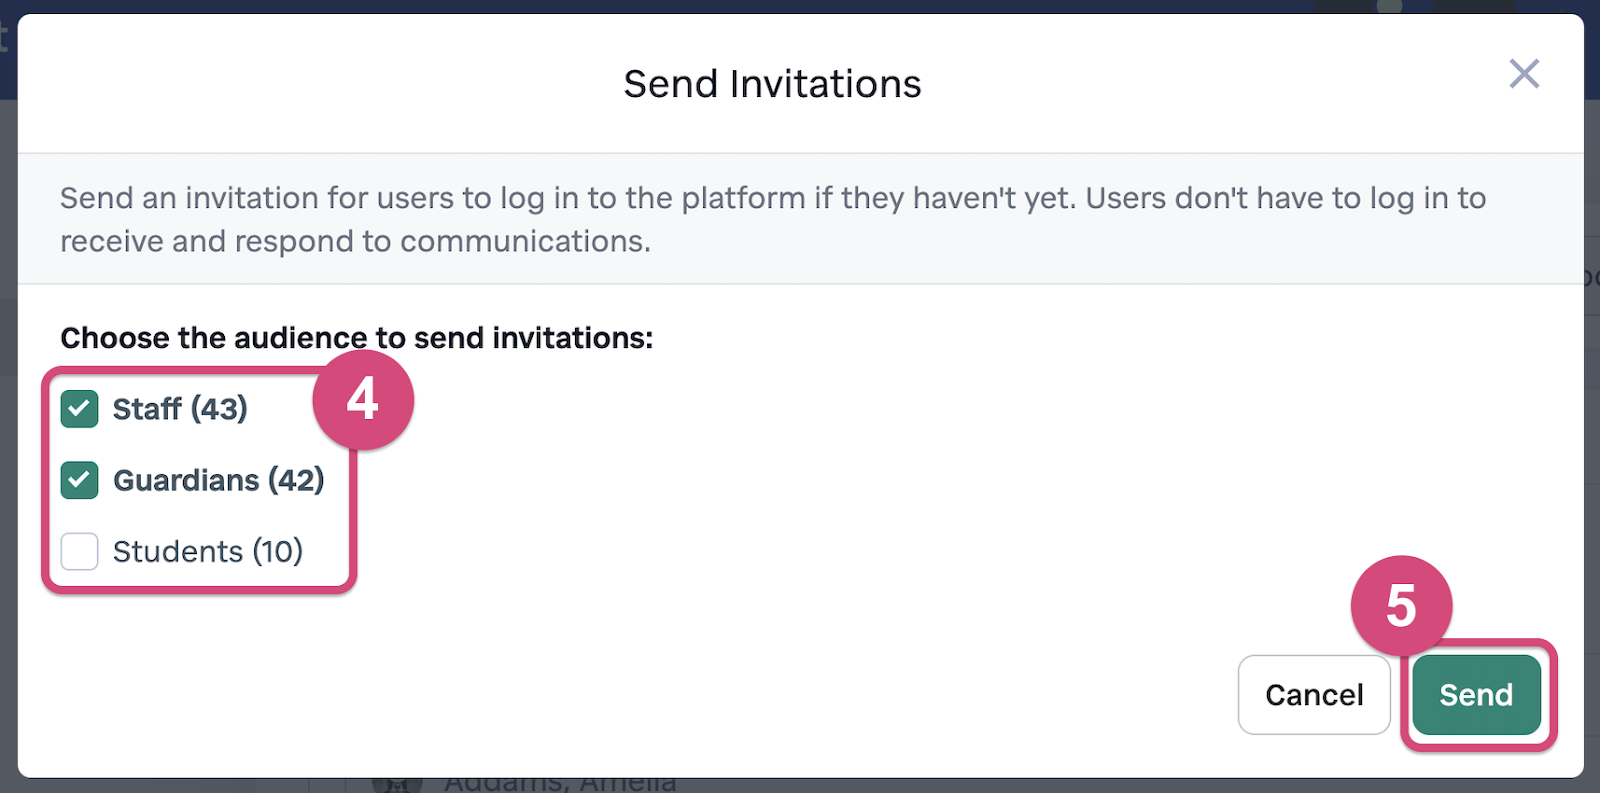Click the Addams, Amelia name behind dialog

click(x=560, y=784)
